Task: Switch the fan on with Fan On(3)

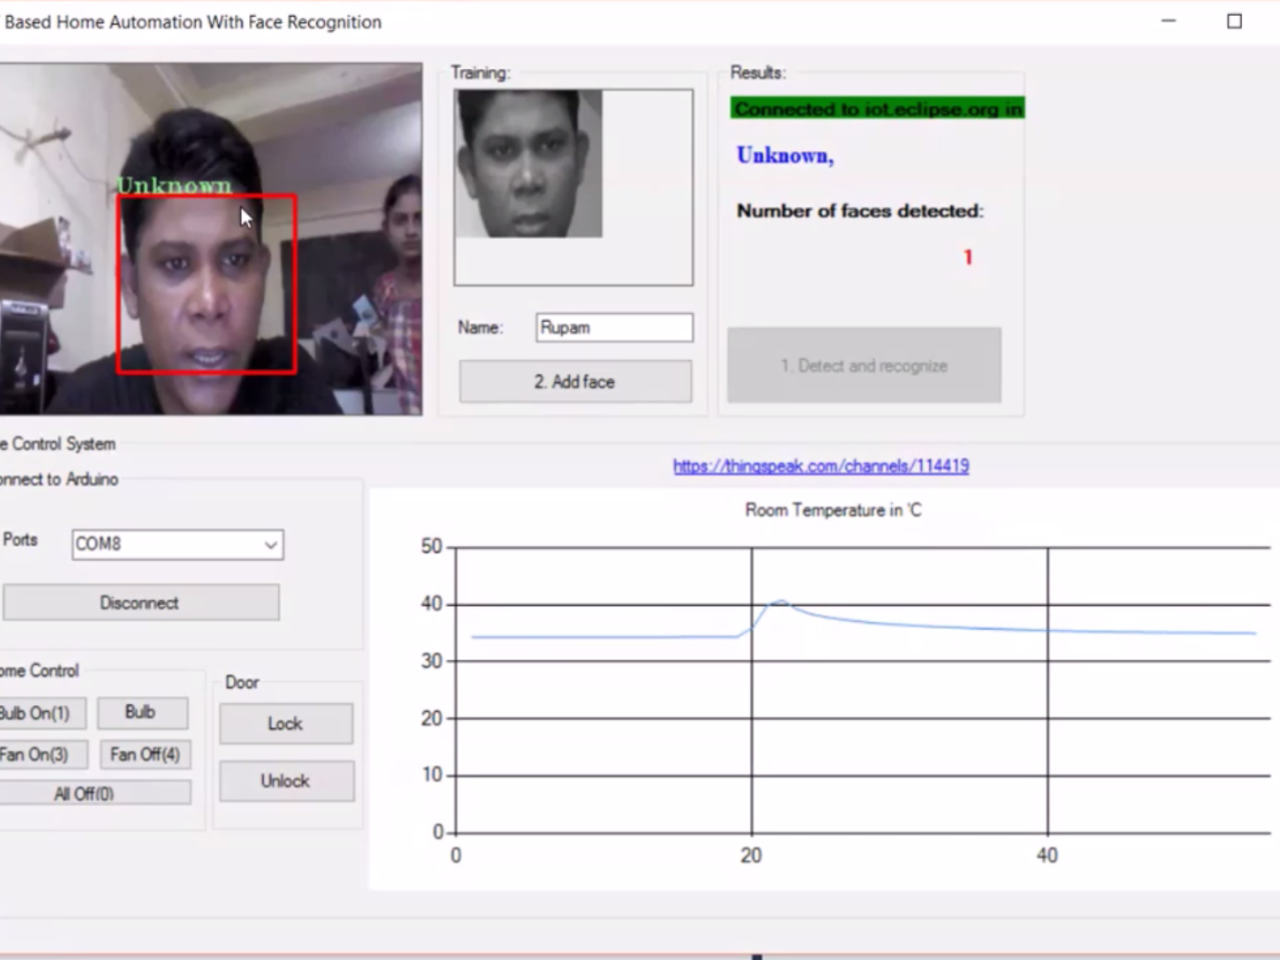Action: point(40,755)
